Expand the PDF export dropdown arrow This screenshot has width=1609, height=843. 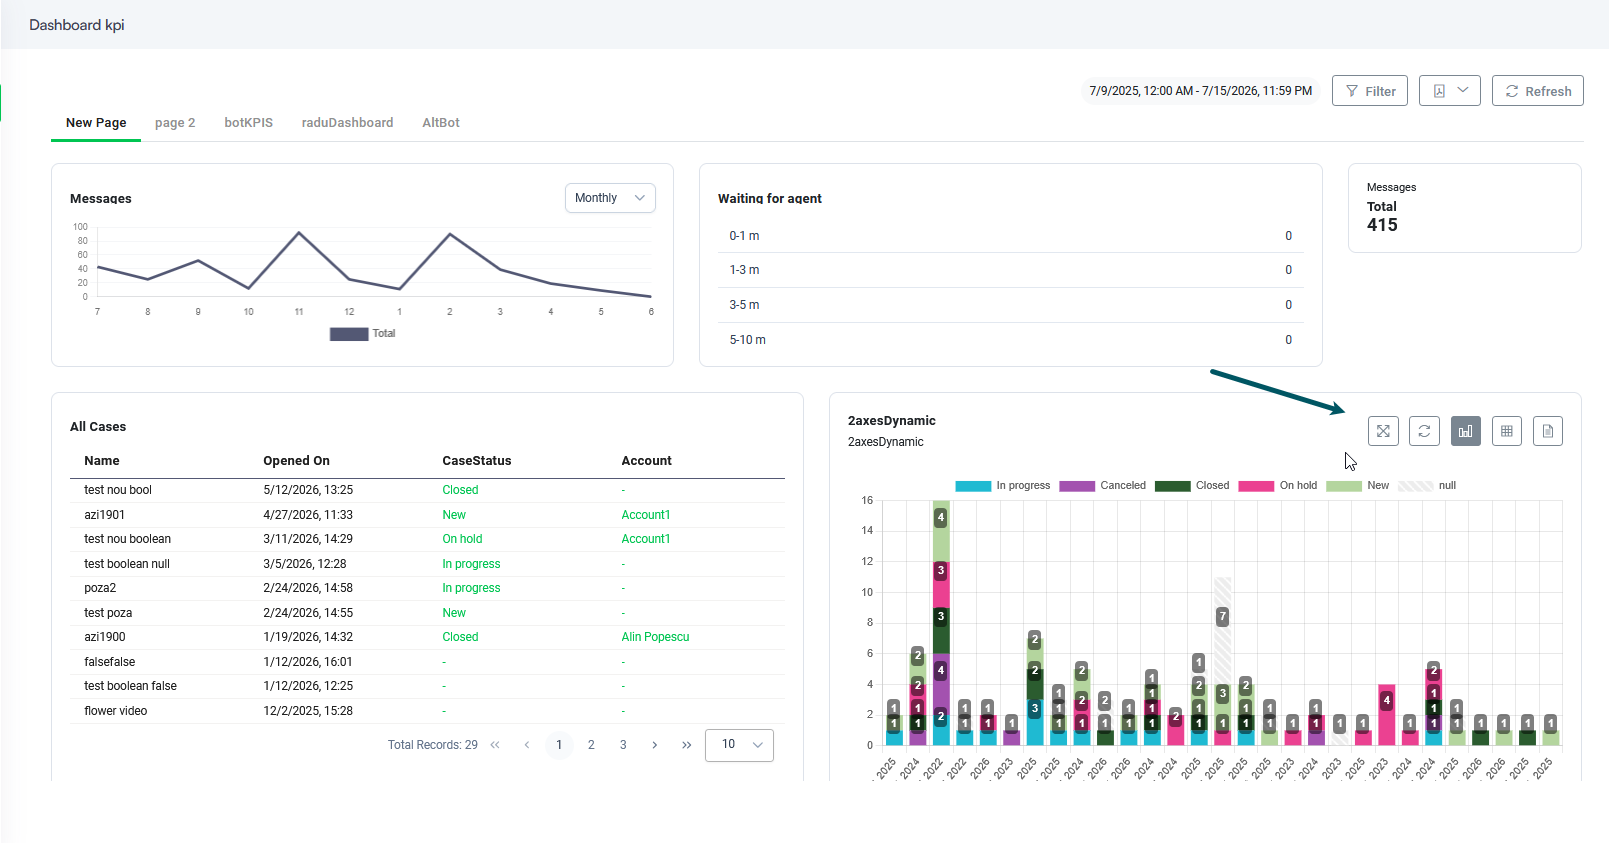coord(1463,90)
